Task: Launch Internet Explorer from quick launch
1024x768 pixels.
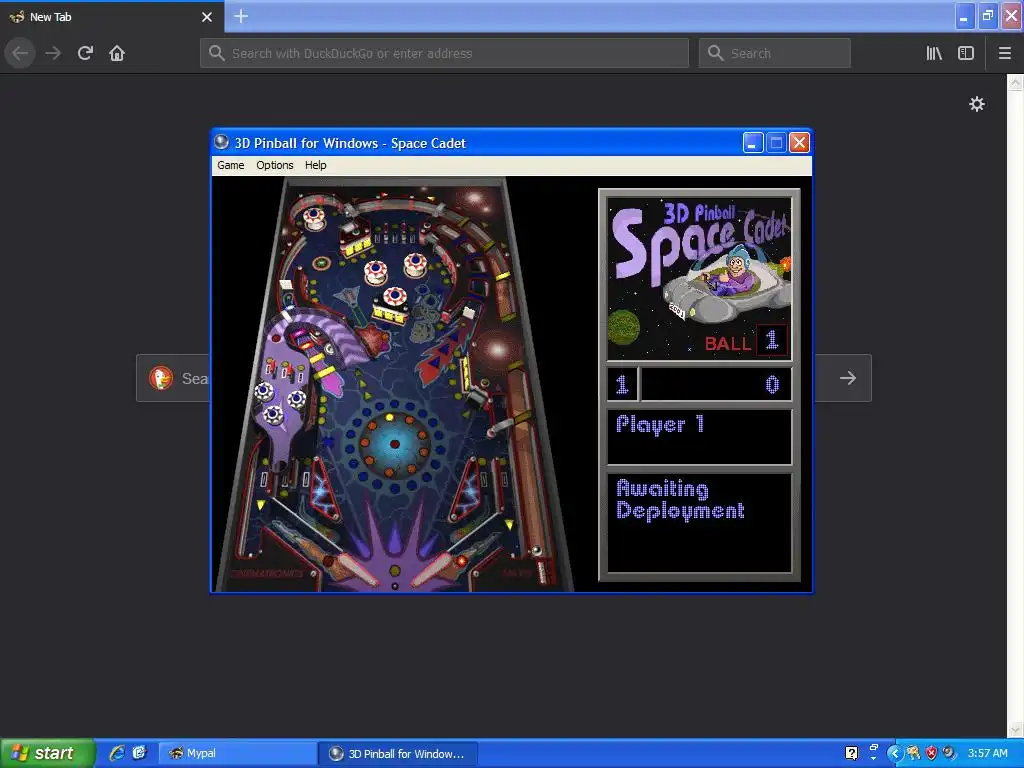Action: point(116,753)
